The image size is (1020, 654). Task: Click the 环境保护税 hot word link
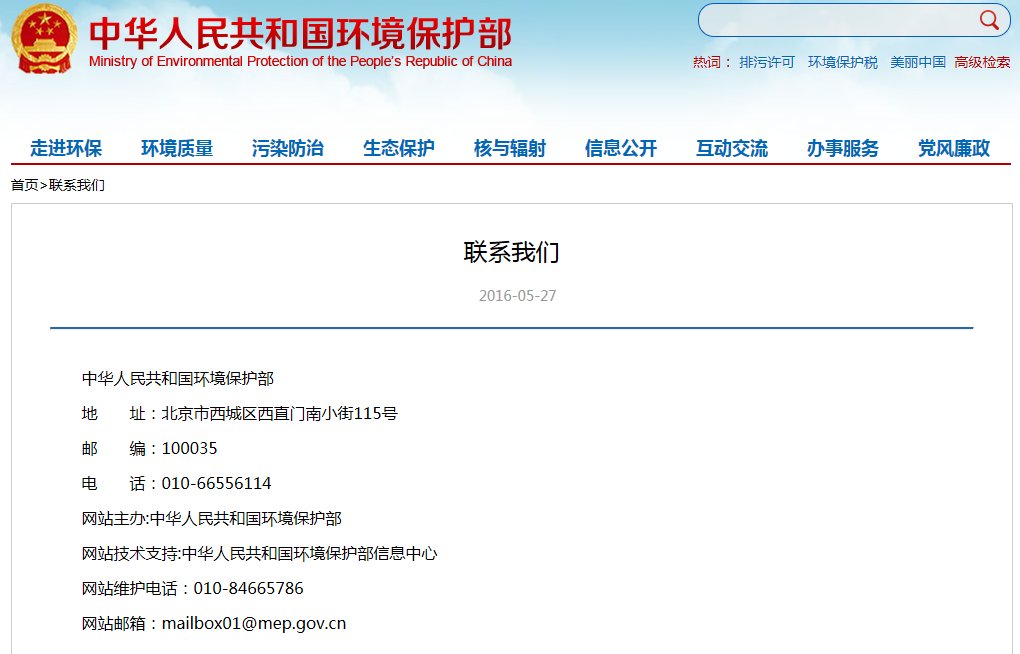point(842,61)
